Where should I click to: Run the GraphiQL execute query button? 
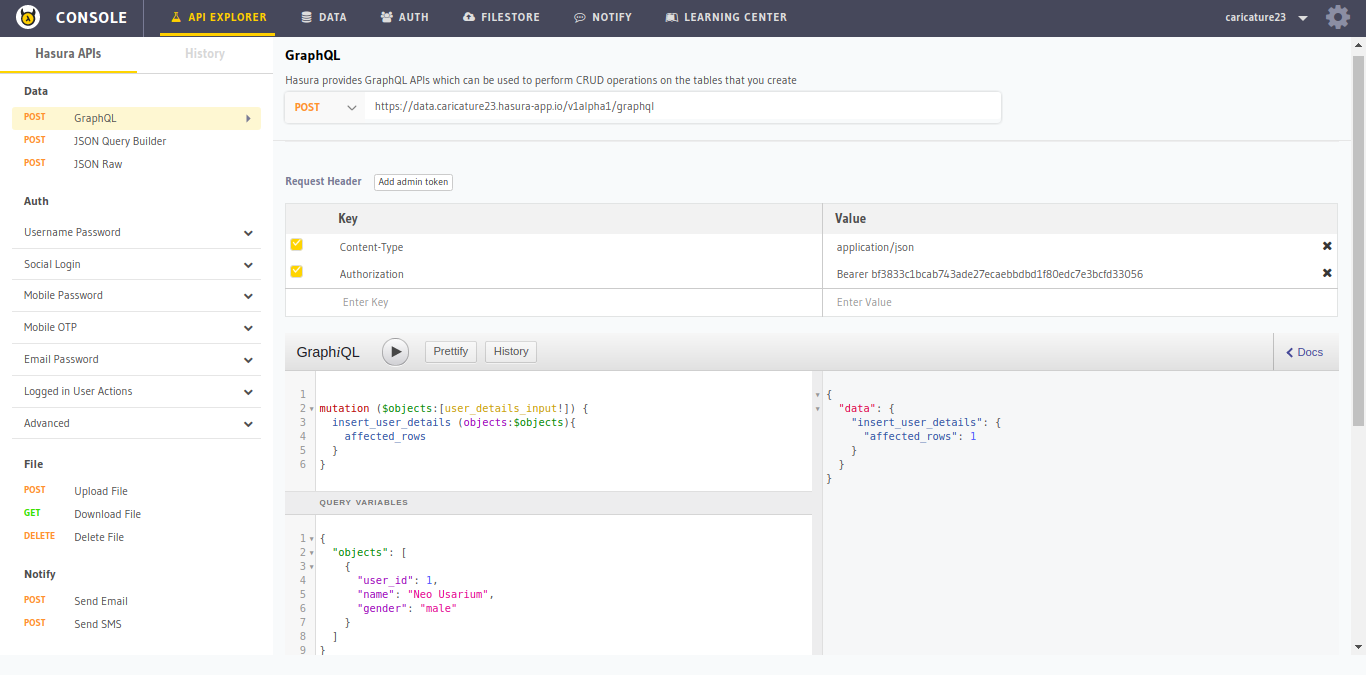point(395,351)
